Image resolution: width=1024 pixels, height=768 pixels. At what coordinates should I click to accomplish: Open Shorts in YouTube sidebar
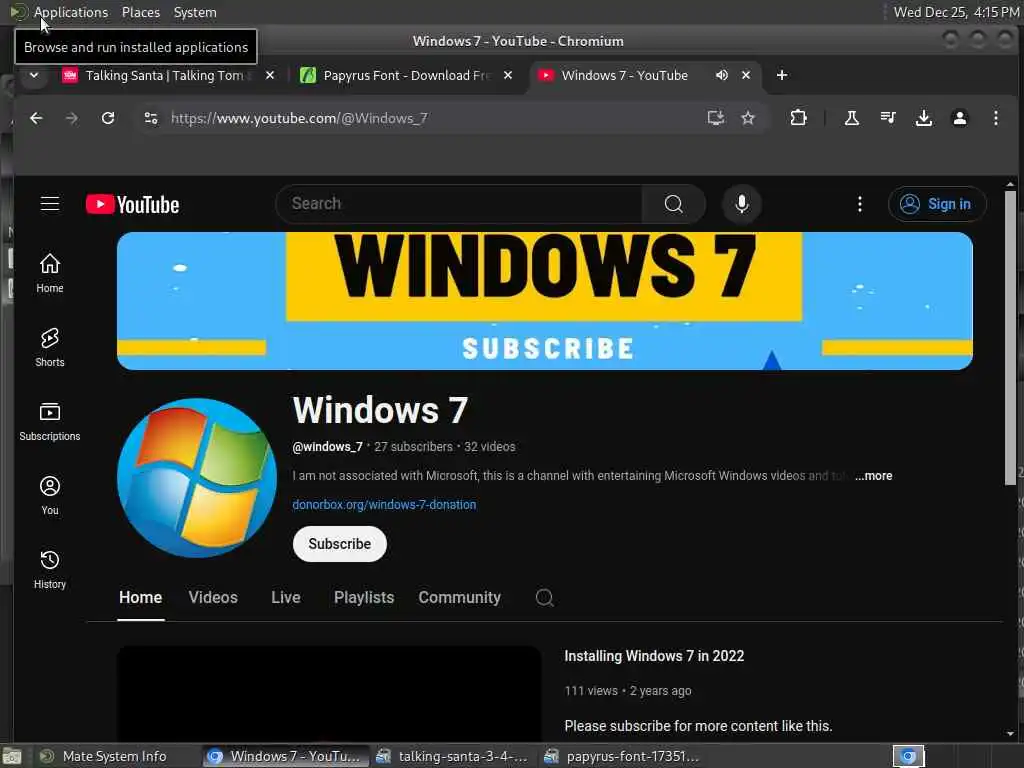(x=50, y=347)
